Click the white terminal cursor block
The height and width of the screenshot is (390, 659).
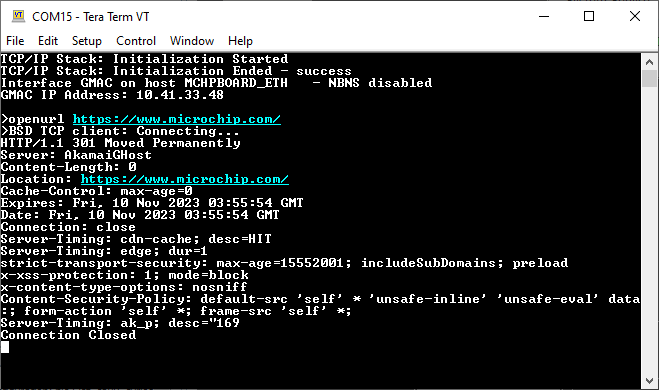[5, 347]
